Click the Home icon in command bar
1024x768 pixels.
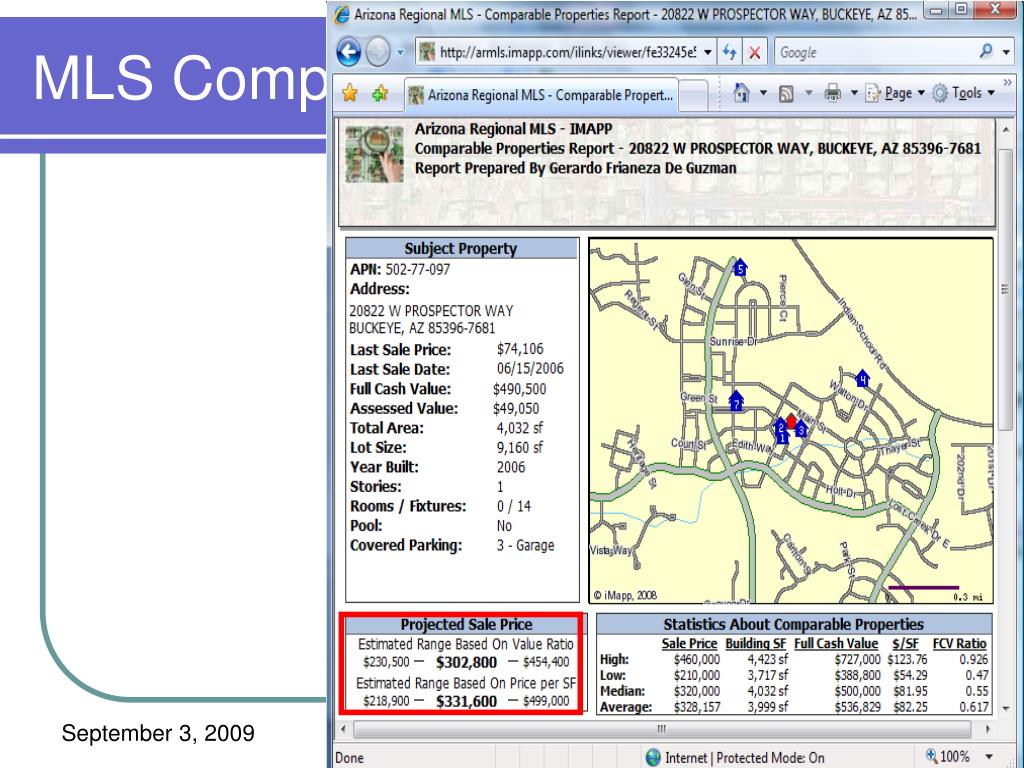[743, 95]
